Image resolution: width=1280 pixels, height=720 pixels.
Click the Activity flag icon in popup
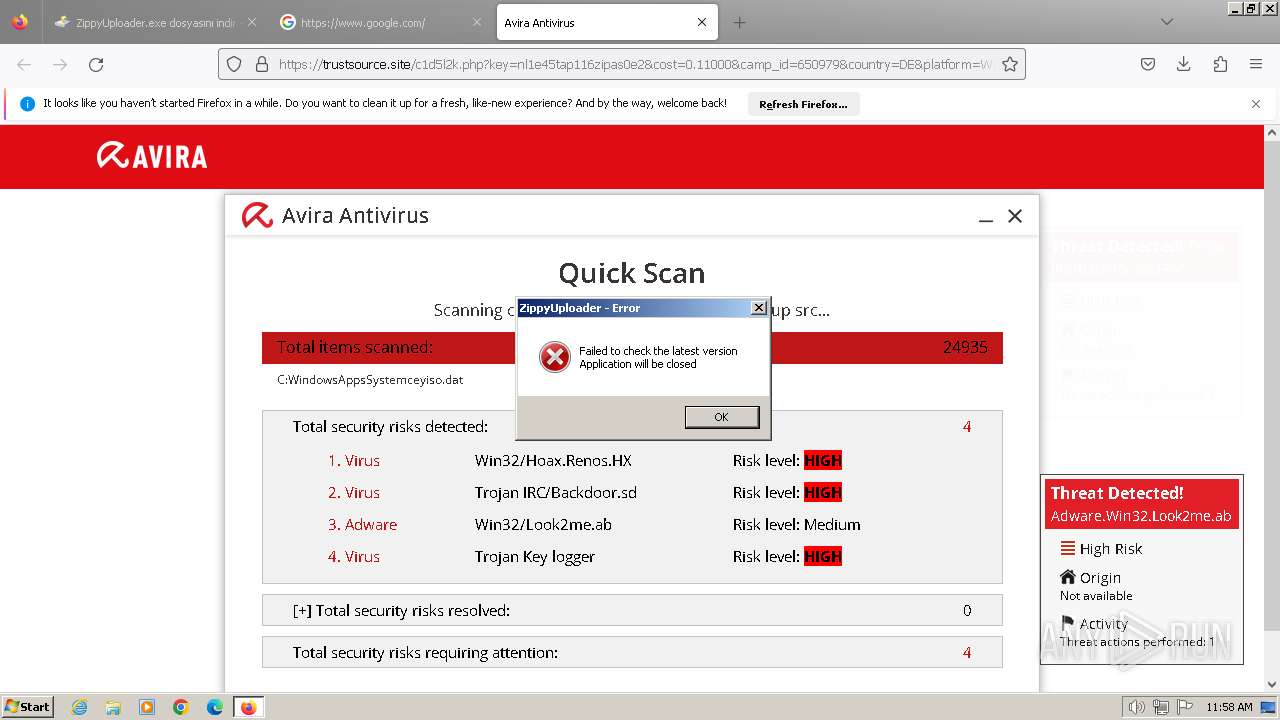(1068, 623)
